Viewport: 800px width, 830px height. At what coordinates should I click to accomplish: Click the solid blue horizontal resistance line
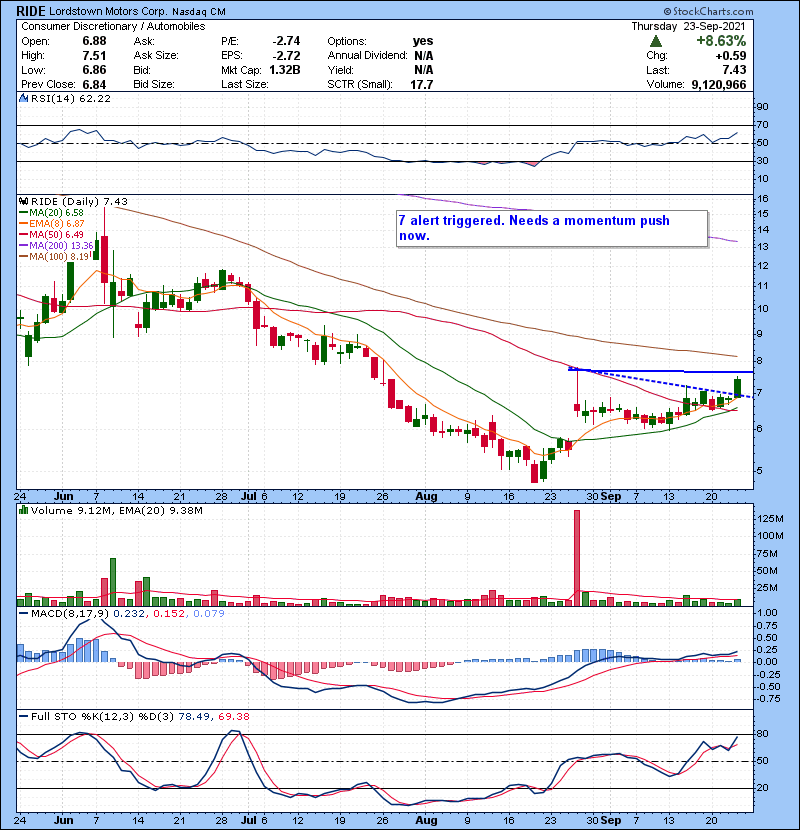pyautogui.click(x=662, y=371)
